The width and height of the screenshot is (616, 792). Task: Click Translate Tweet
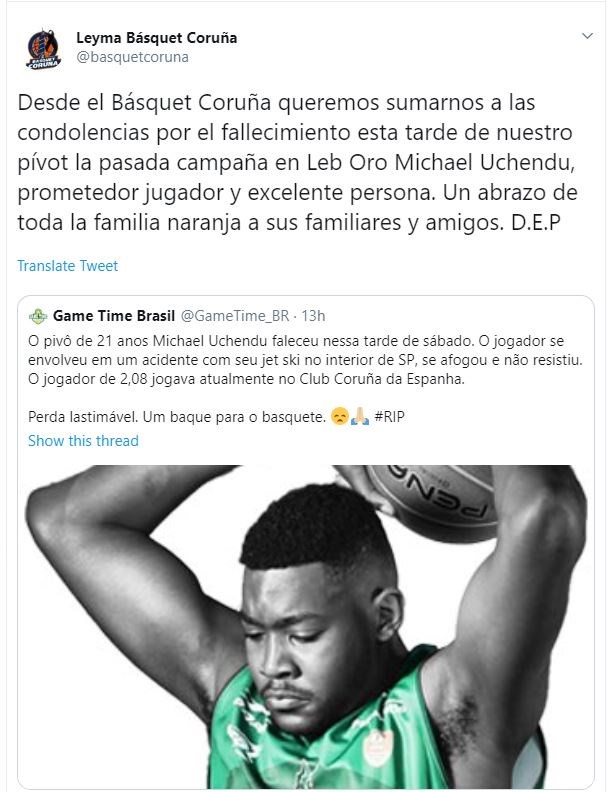click(x=68, y=266)
